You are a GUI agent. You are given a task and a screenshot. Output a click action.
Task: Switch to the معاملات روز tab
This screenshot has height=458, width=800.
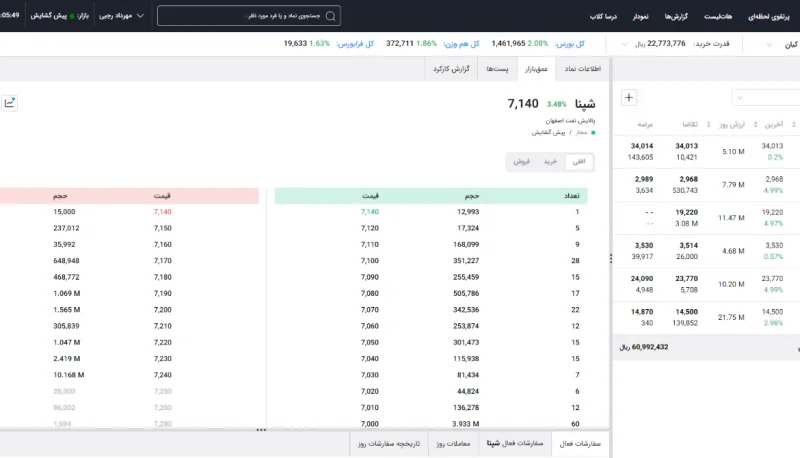[453, 444]
